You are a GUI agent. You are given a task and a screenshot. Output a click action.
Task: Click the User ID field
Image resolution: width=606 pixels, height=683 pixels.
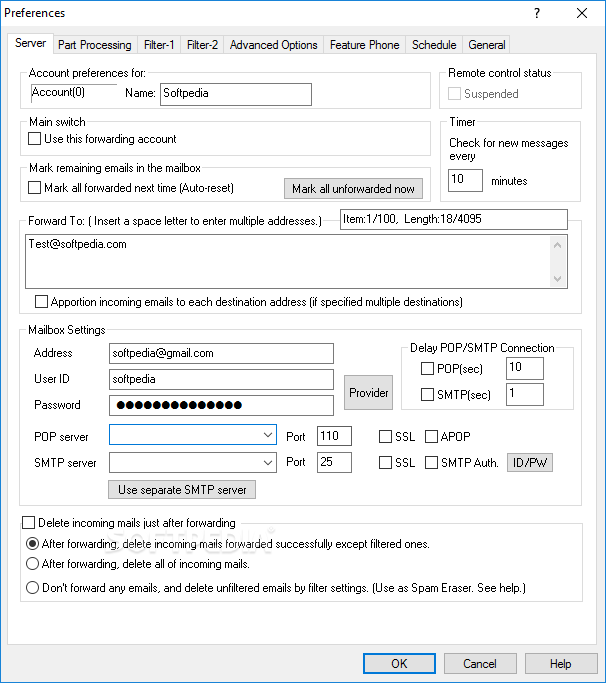tap(221, 379)
